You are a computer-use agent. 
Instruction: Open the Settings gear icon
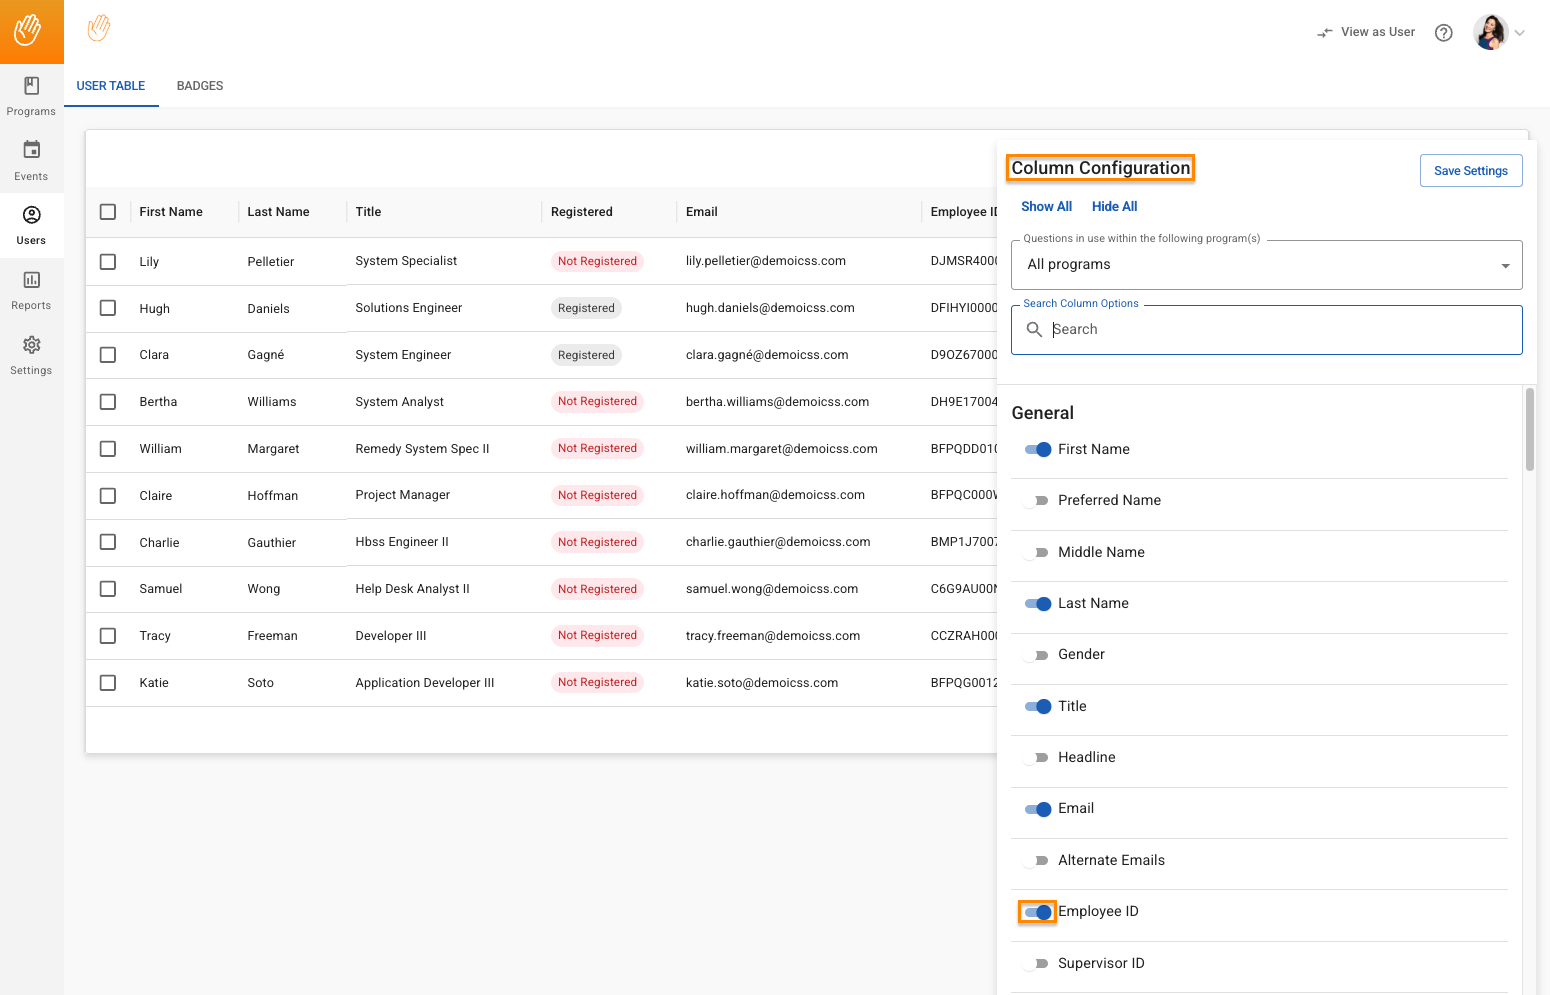pyautogui.click(x=31, y=346)
